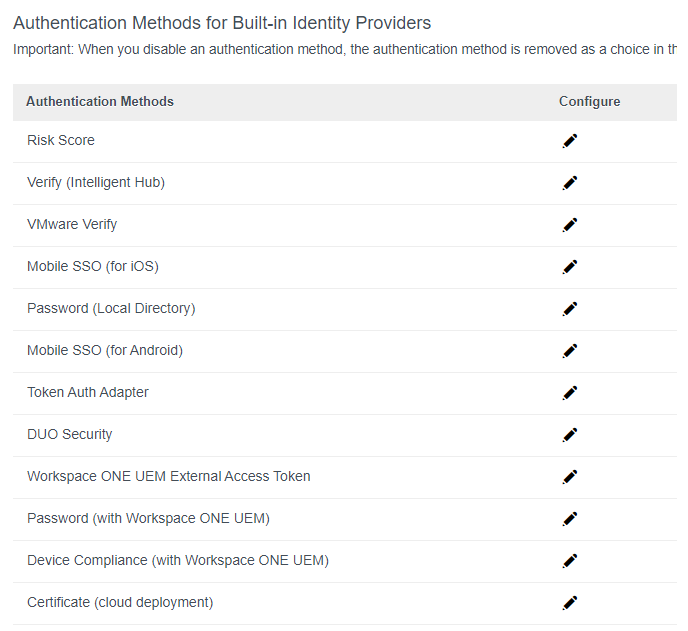
Task: Configure Mobile SSO (for iOS) pencil
Action: click(x=570, y=267)
